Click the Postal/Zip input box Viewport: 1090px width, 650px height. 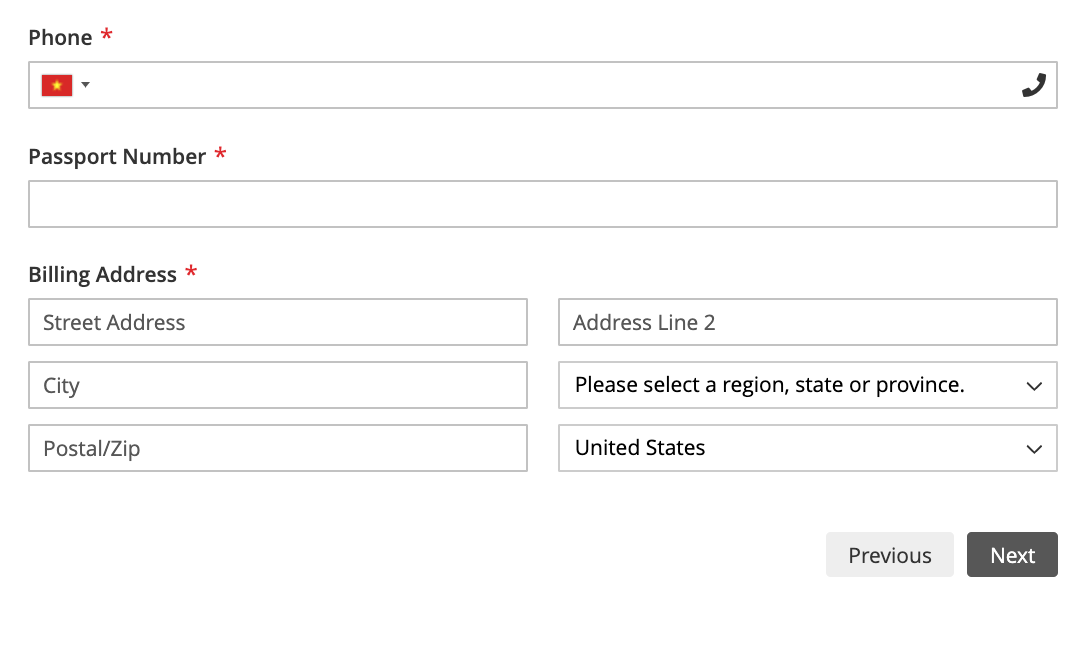(278, 448)
